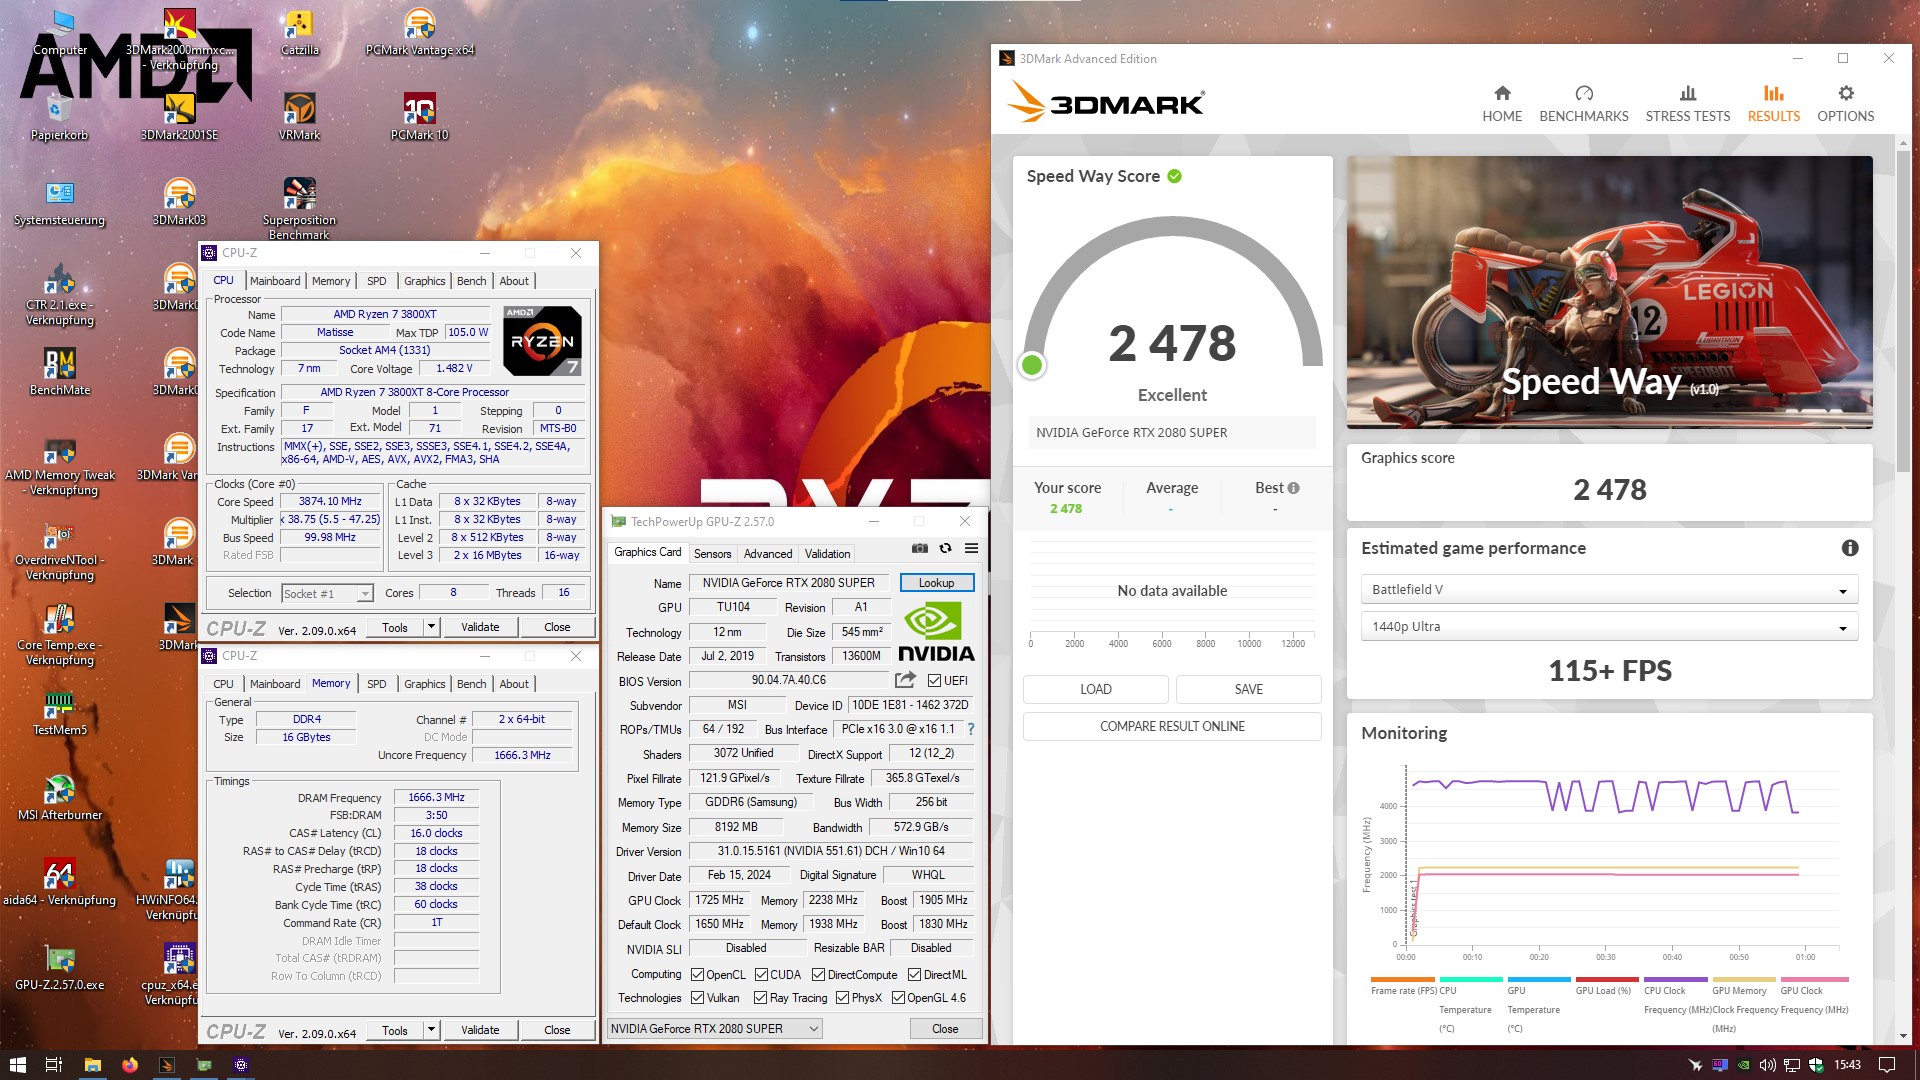Open BenchMate desktop icon

(x=59, y=372)
